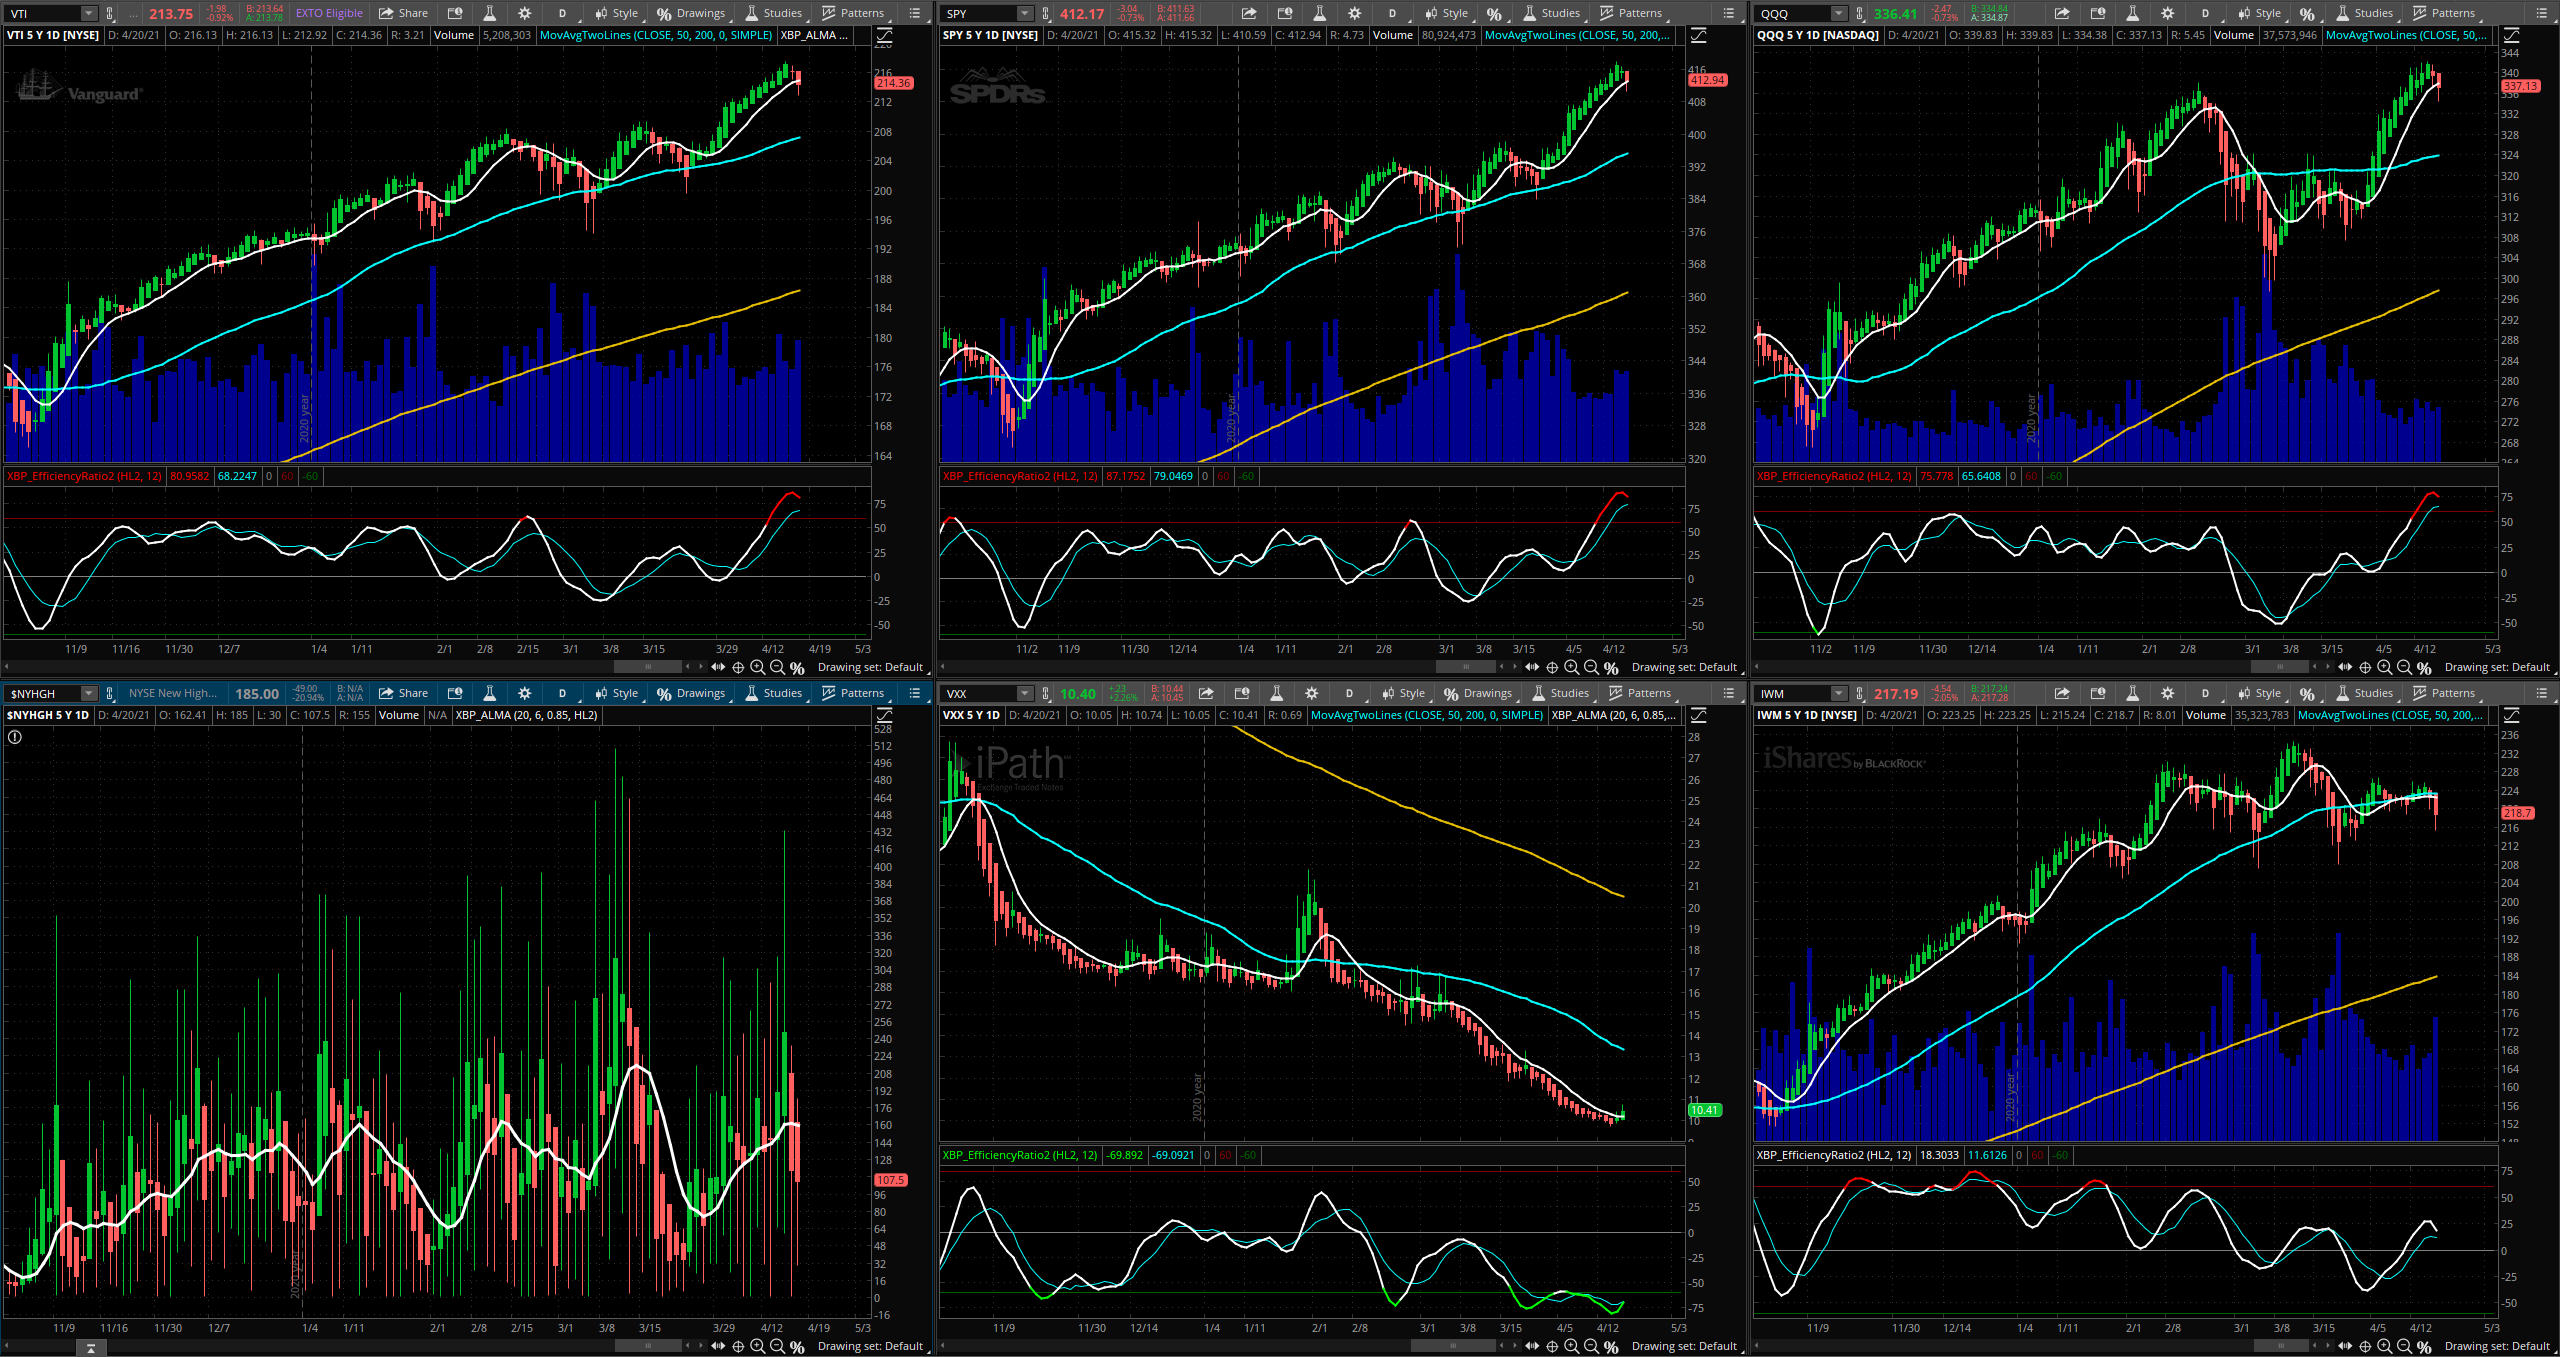
Task: Toggle the symbol link icon beside VTI
Action: (x=110, y=13)
